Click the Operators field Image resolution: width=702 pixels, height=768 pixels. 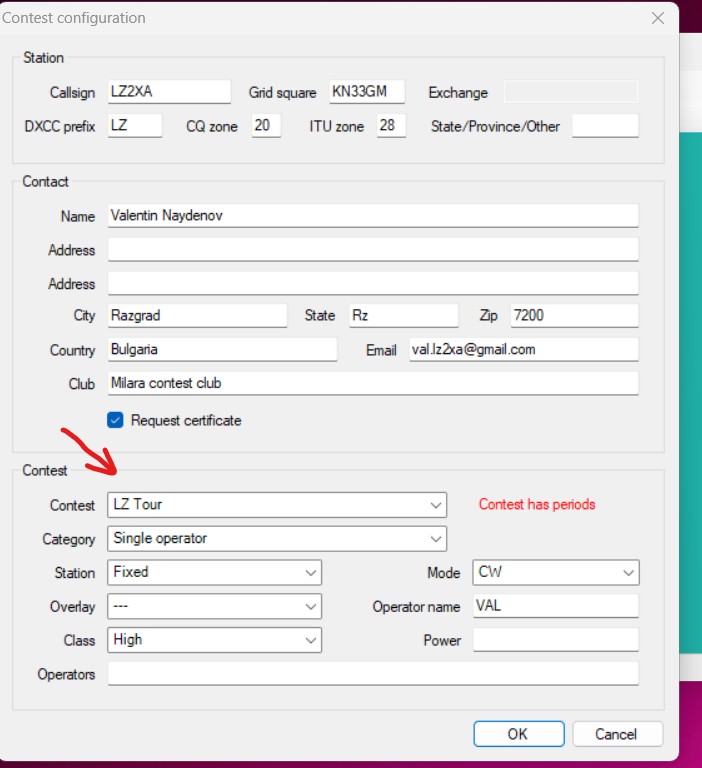point(373,673)
